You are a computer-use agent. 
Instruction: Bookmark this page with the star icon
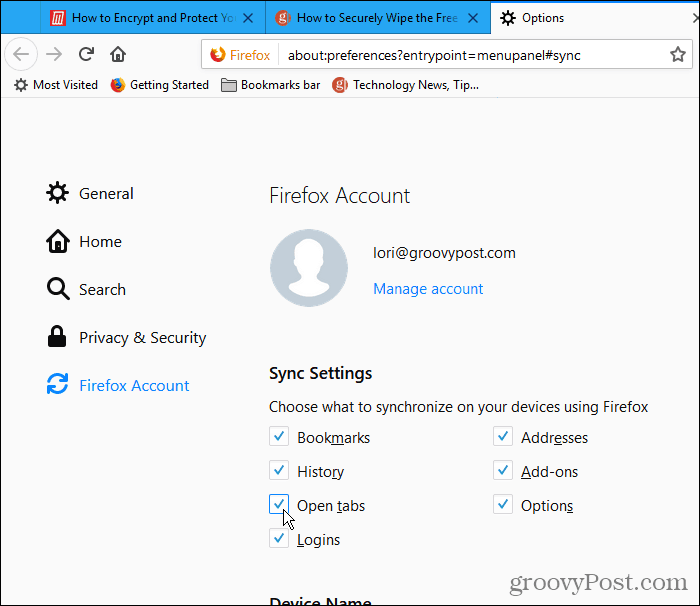[x=678, y=54]
